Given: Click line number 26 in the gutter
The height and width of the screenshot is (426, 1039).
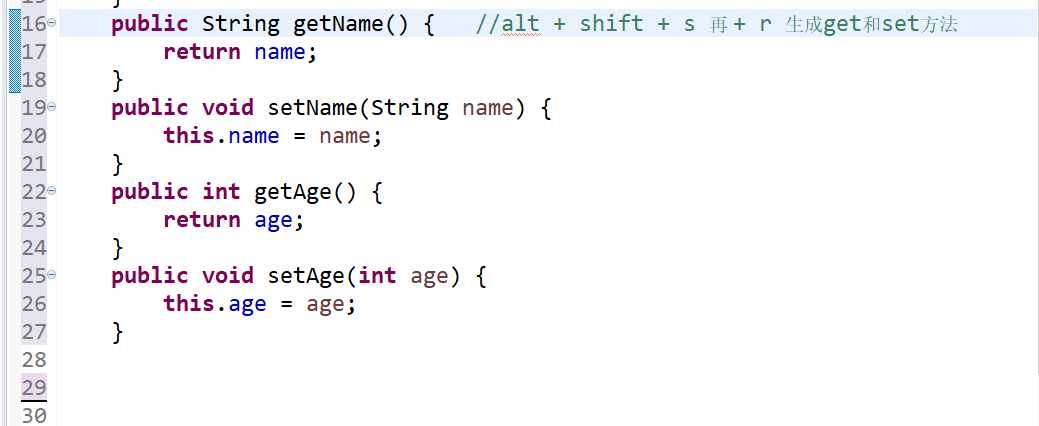Looking at the screenshot, I should pyautogui.click(x=33, y=304).
